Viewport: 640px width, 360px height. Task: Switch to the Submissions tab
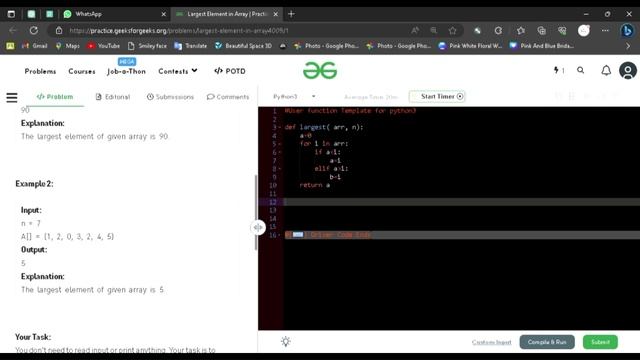pyautogui.click(x=170, y=97)
